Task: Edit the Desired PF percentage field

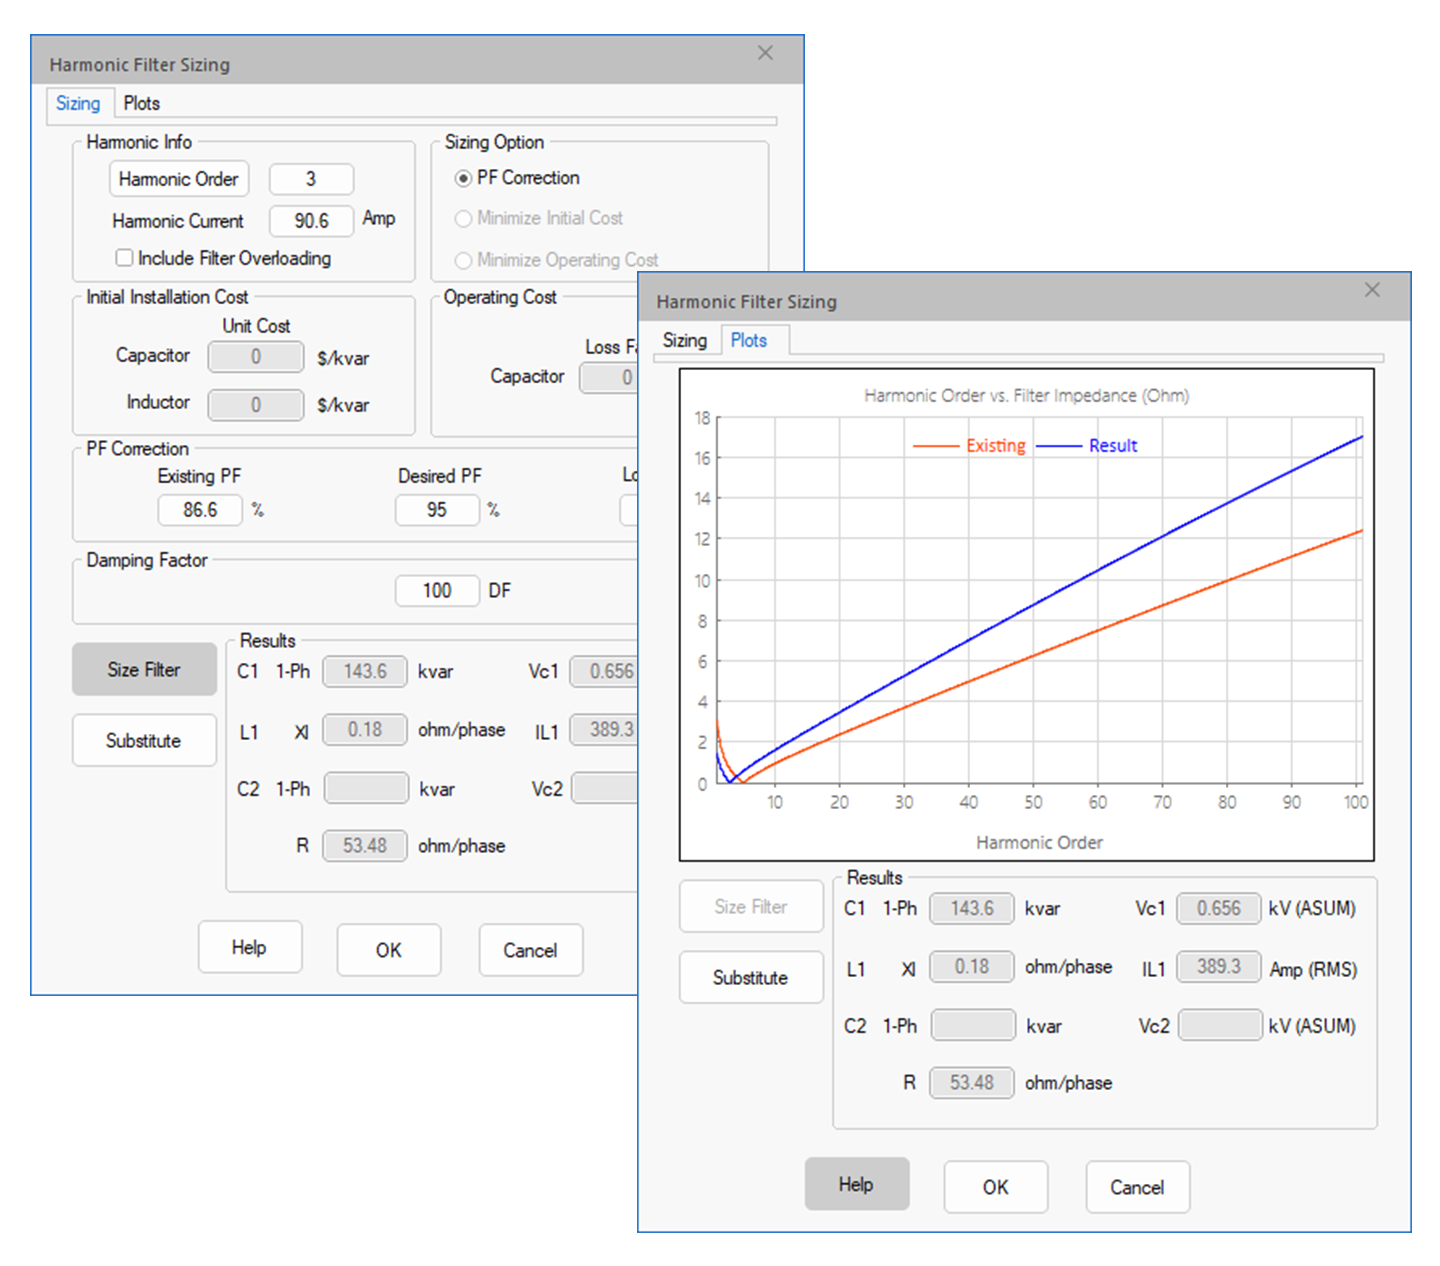Action: (437, 510)
